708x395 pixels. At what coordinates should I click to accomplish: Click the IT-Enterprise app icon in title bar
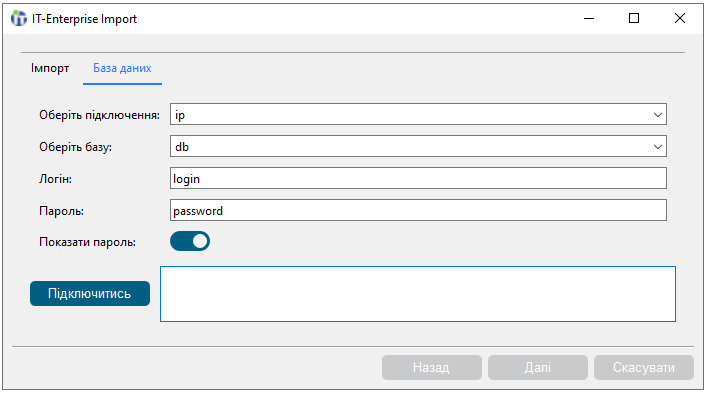19,19
